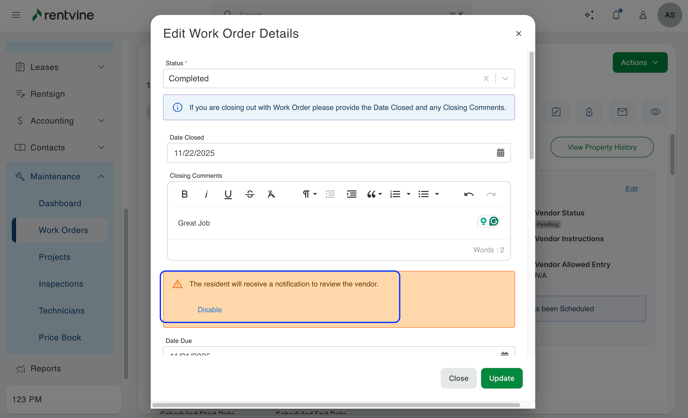
Task: Disable the resident vendor review notification
Action: pyautogui.click(x=209, y=310)
